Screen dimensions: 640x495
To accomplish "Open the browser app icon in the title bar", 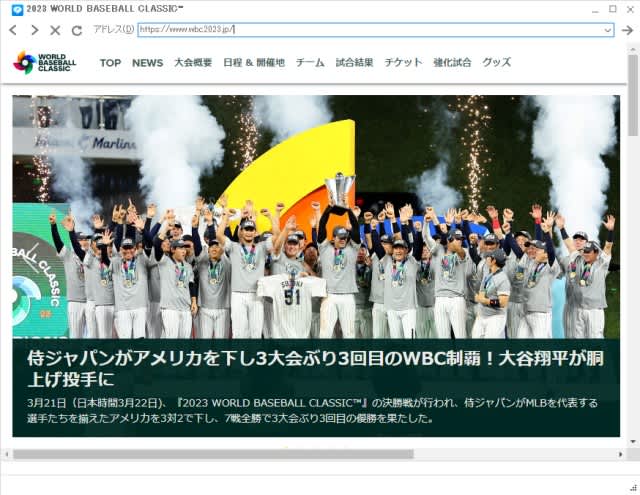I will pyautogui.click(x=17, y=9).
